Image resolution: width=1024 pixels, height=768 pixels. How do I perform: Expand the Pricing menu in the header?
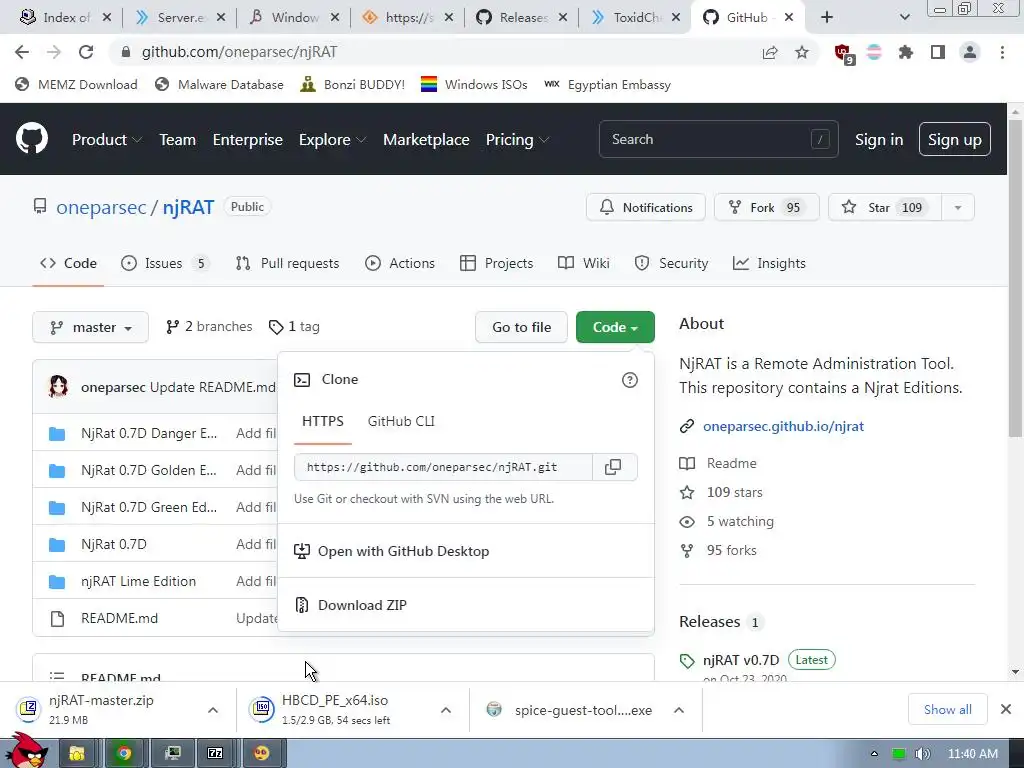point(517,140)
